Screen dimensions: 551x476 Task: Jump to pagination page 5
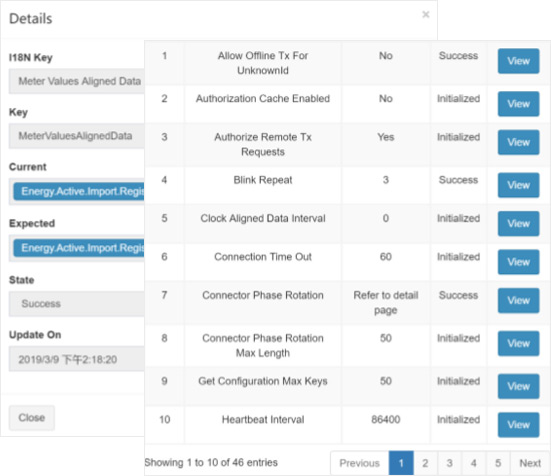tap(498, 463)
